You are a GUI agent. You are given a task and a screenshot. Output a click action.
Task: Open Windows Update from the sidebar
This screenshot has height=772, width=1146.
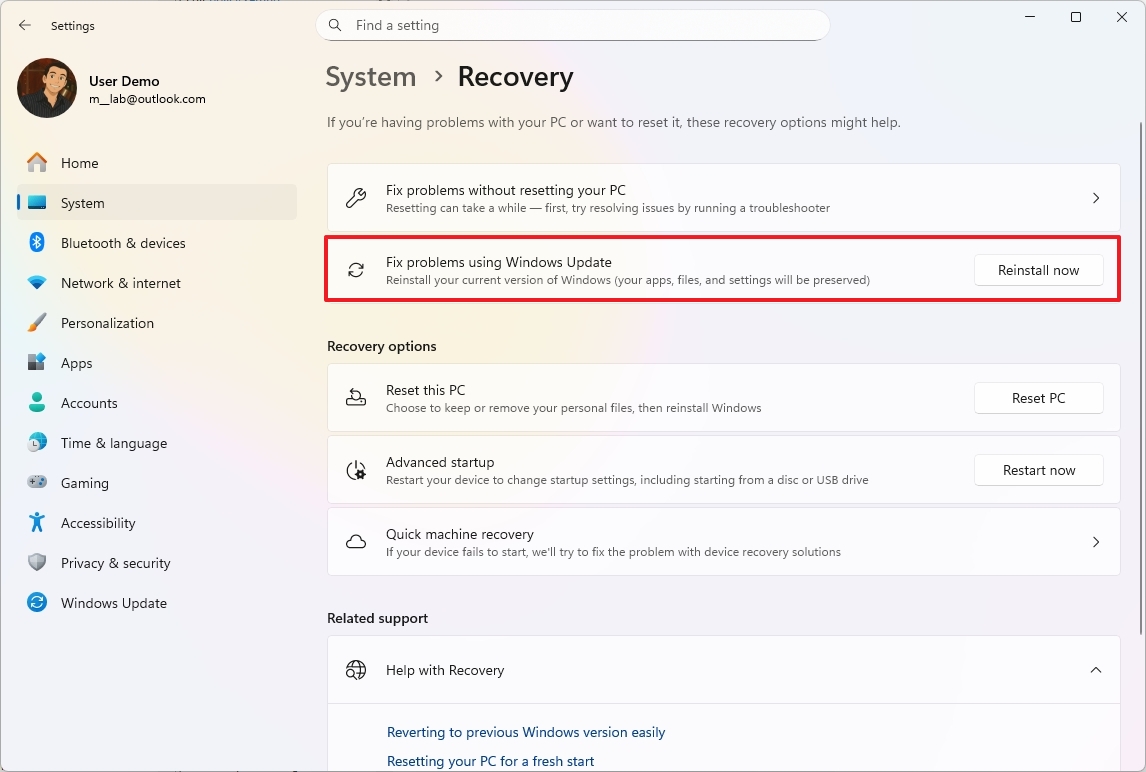(x=114, y=603)
